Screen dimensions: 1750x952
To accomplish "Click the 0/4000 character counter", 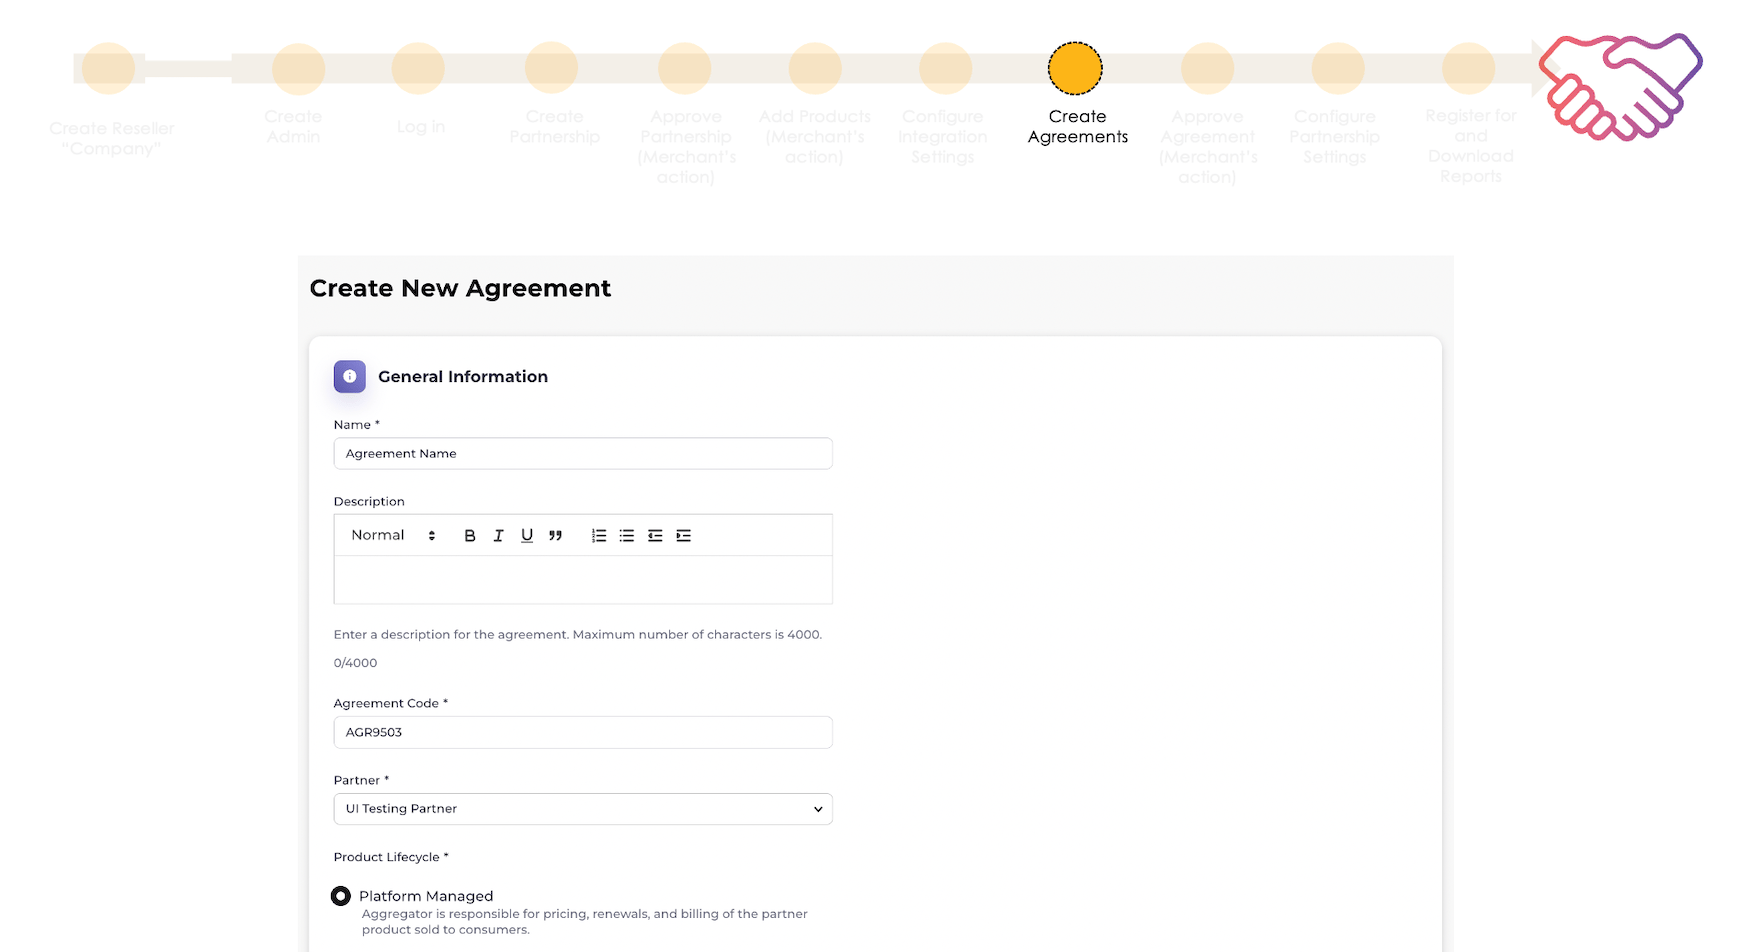I will click(x=356, y=663).
